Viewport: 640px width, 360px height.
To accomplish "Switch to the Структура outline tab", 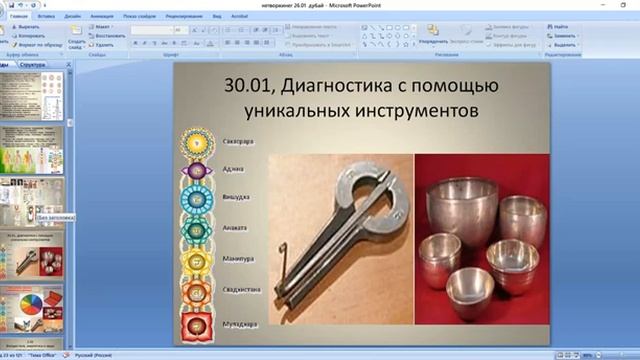I will (32, 65).
